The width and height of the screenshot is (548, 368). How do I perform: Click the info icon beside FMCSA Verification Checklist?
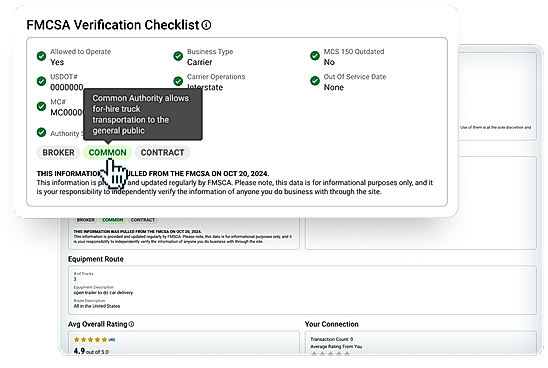point(207,25)
